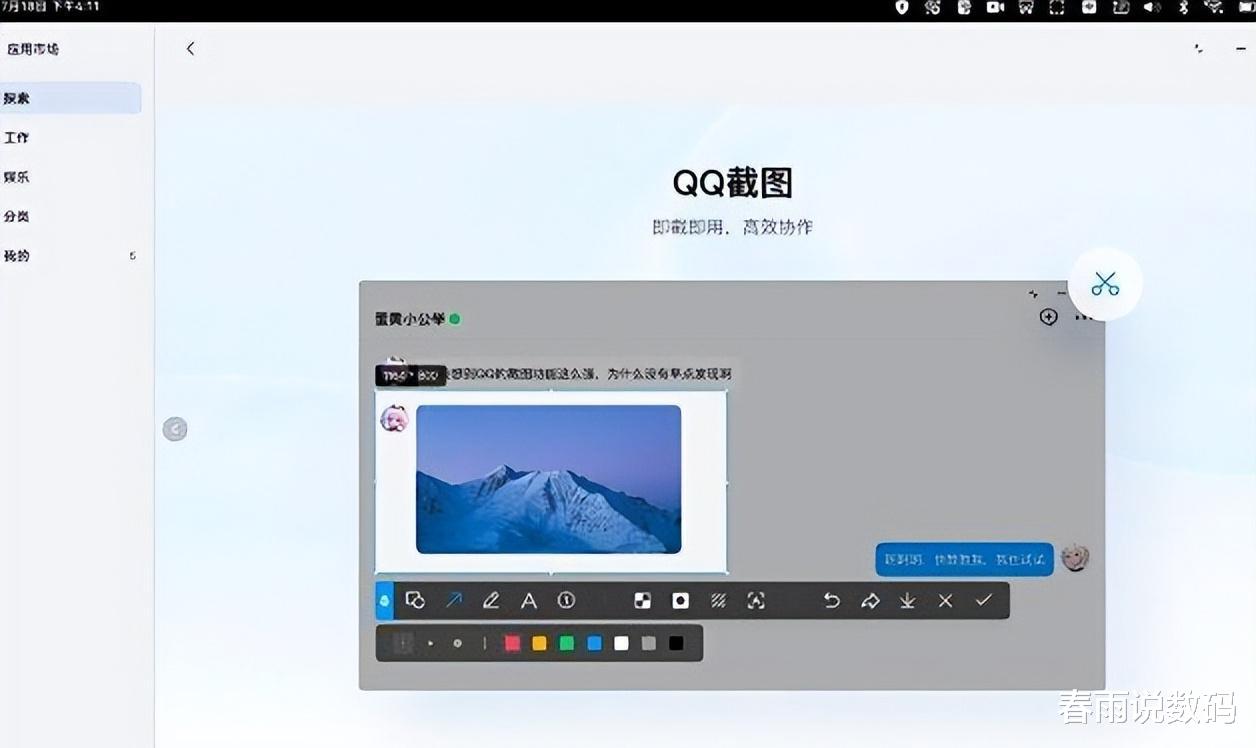
Task: Download the screenshot with save icon
Action: pos(907,600)
